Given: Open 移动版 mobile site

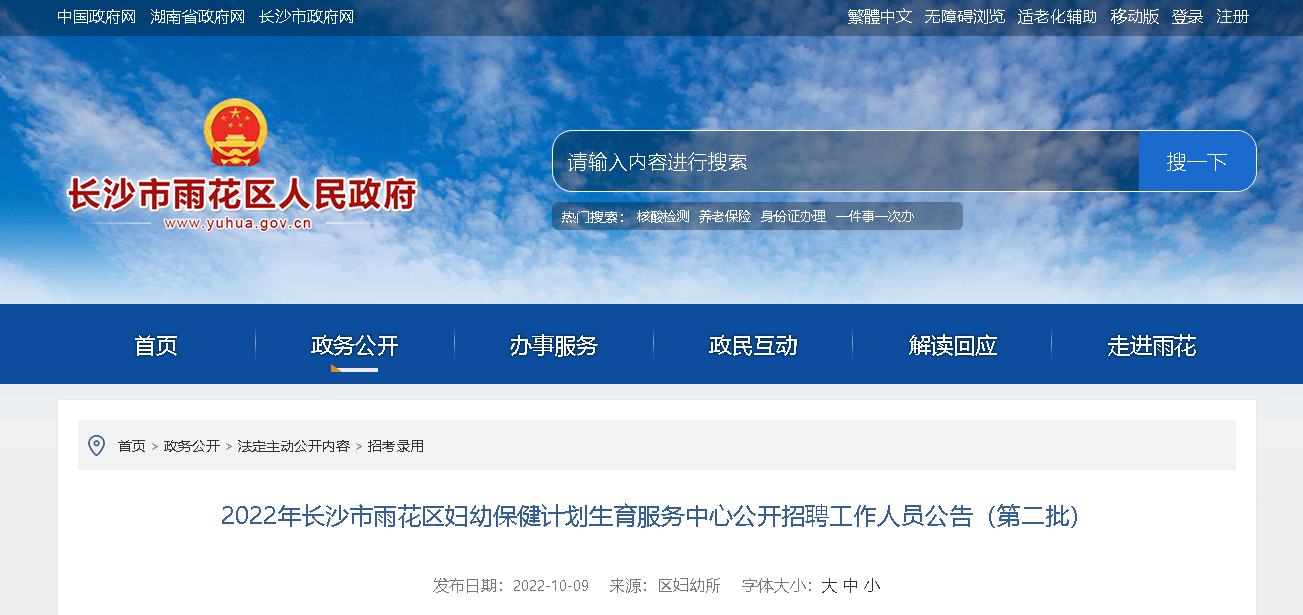Looking at the screenshot, I should (x=1134, y=17).
